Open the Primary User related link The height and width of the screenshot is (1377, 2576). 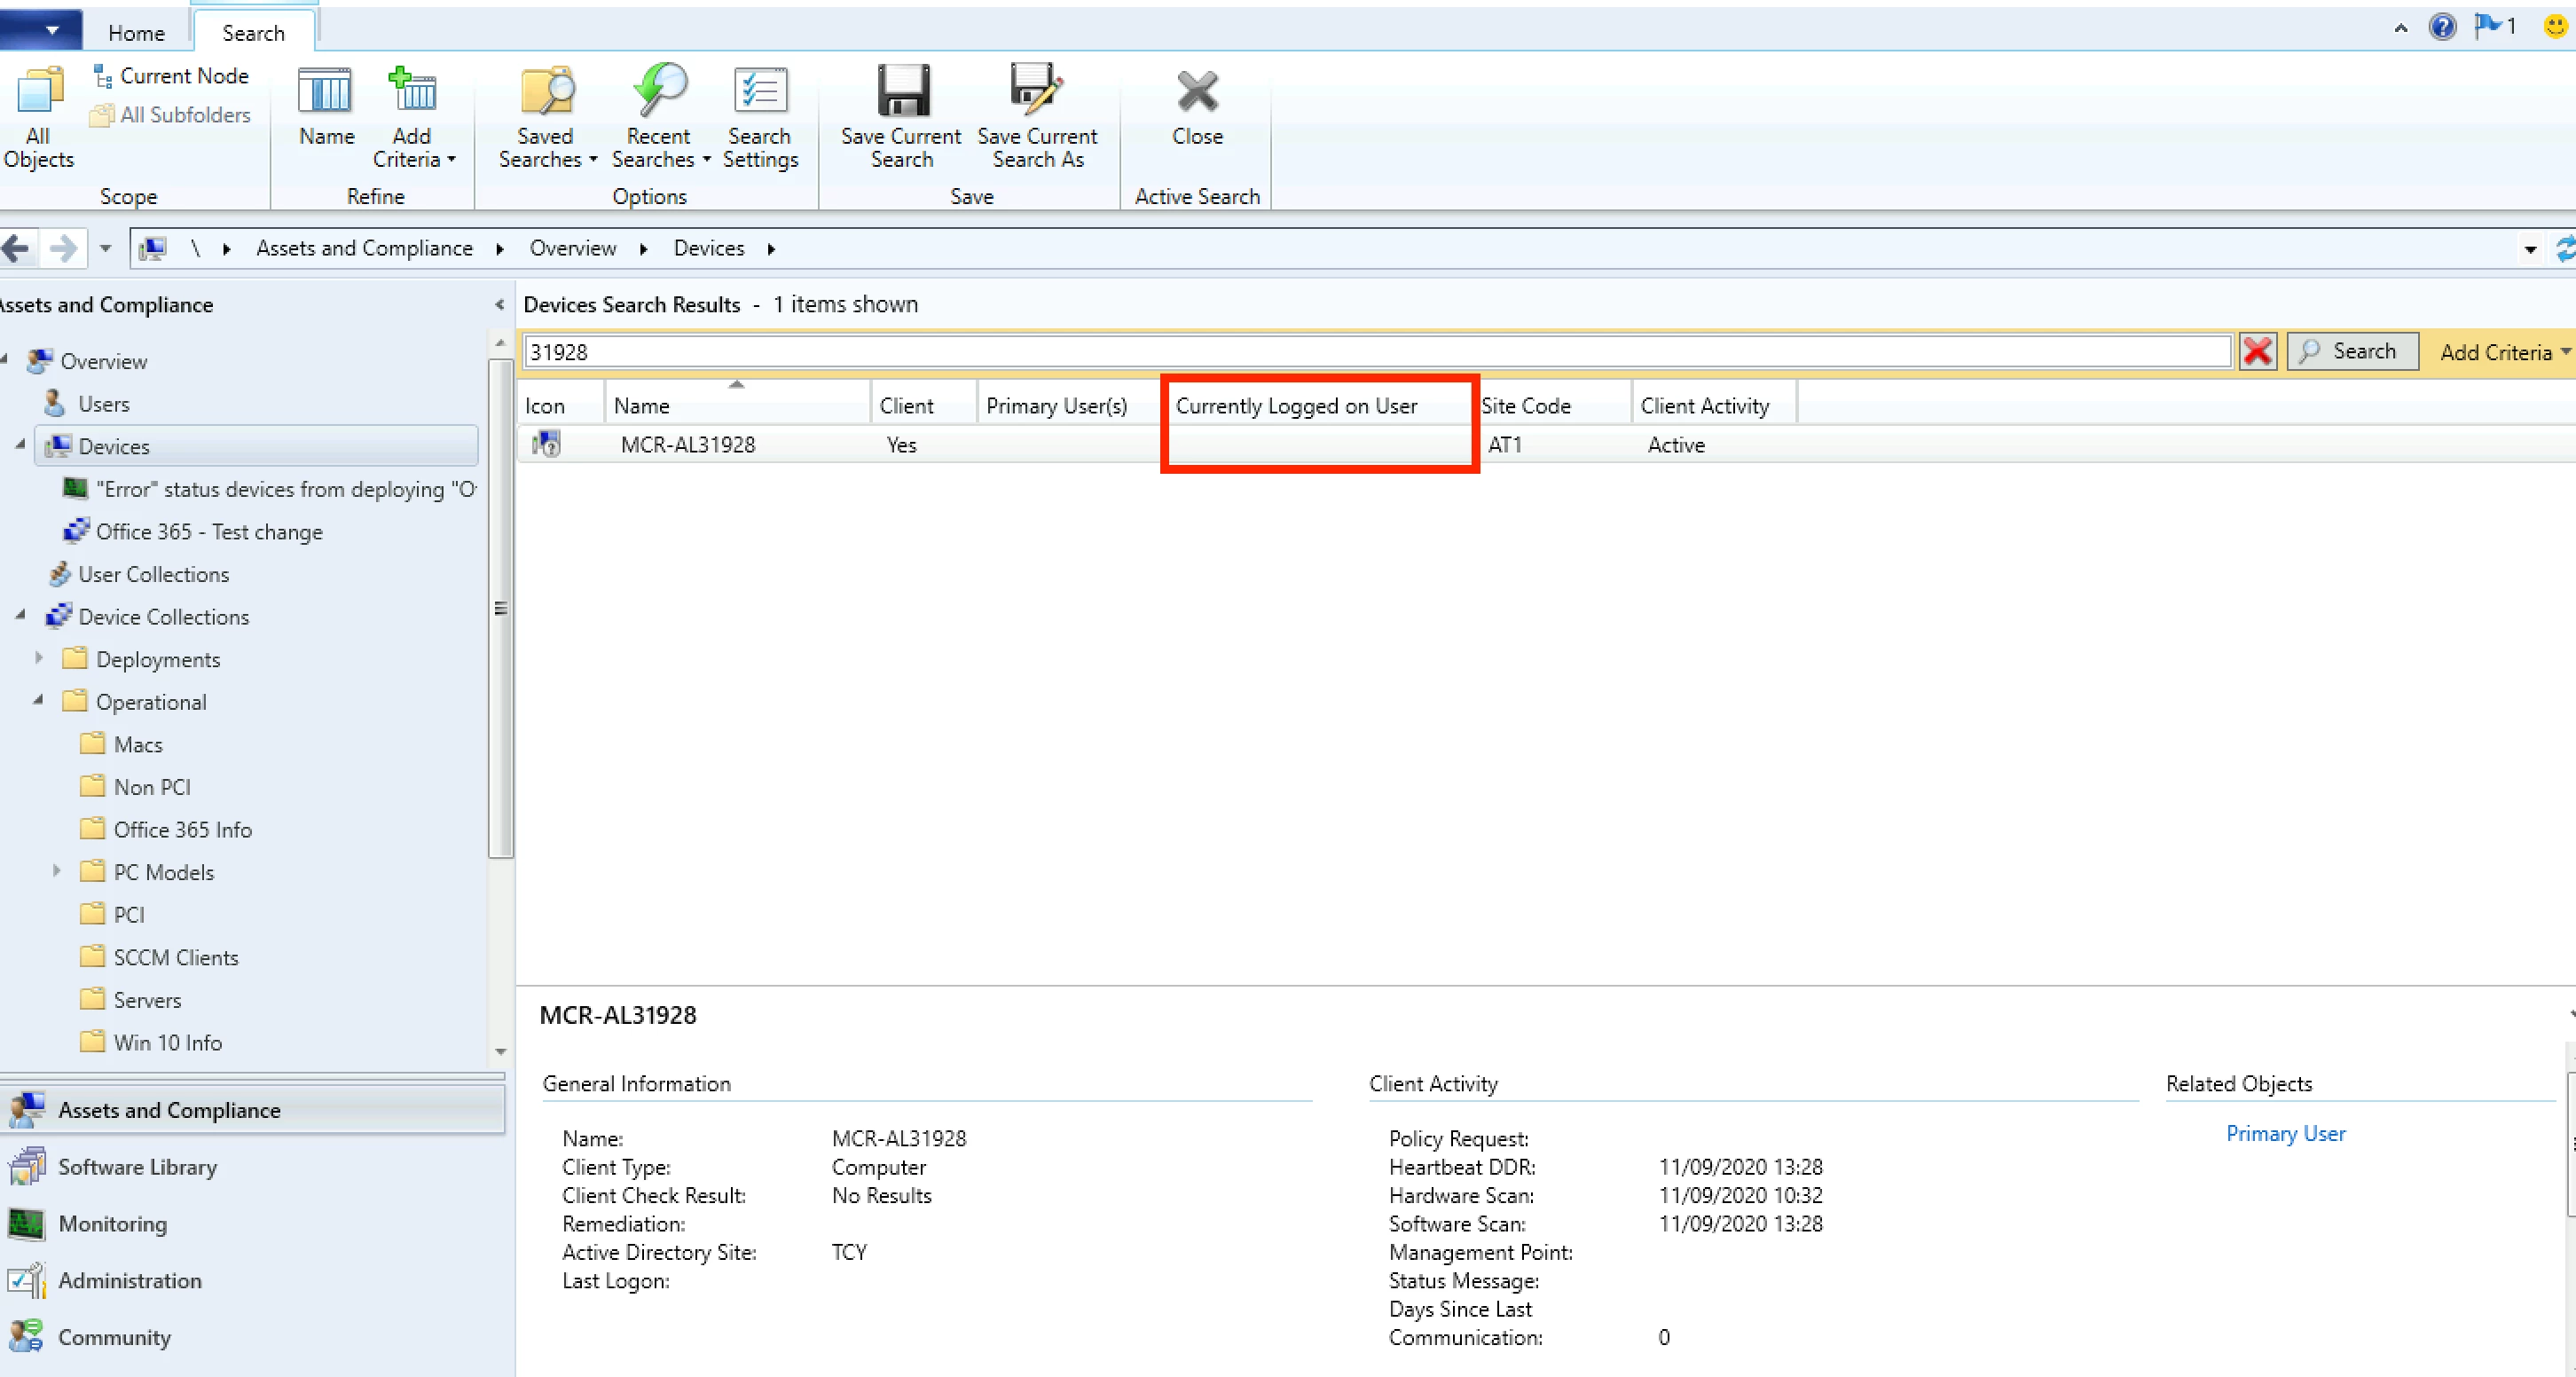tap(2285, 1133)
